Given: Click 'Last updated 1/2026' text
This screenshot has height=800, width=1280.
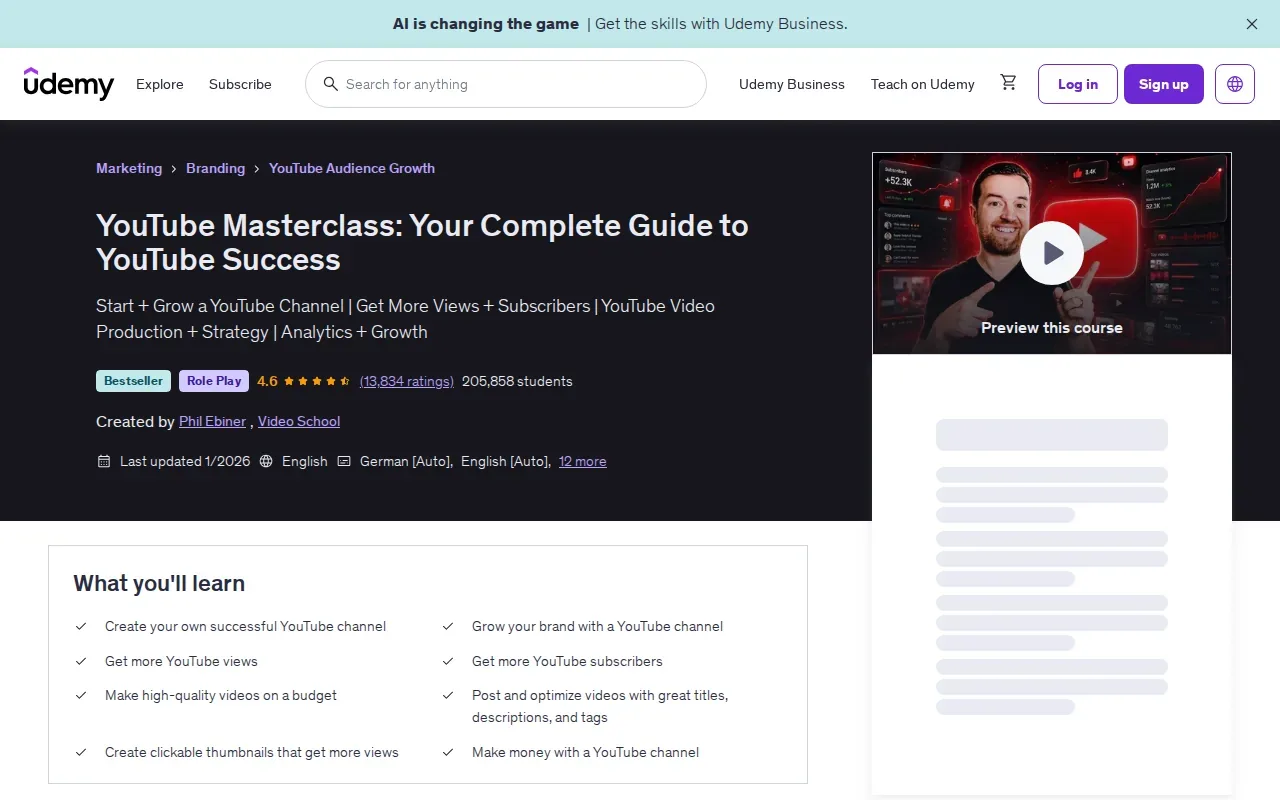Looking at the screenshot, I should (185, 461).
